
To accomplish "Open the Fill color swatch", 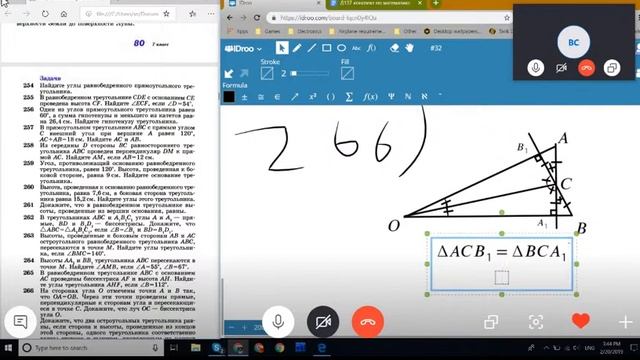I will (x=347, y=73).
